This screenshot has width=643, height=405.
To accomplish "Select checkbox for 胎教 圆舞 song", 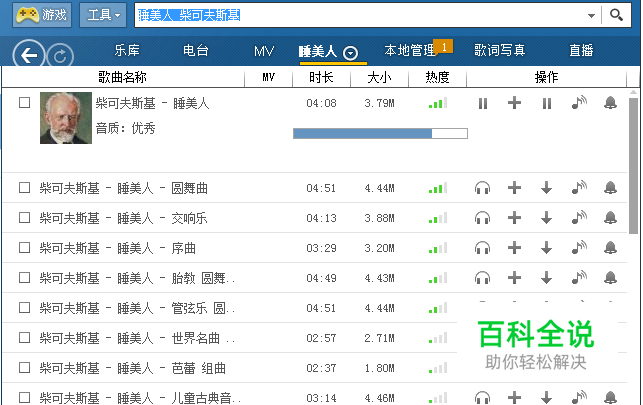I will [x=25, y=278].
